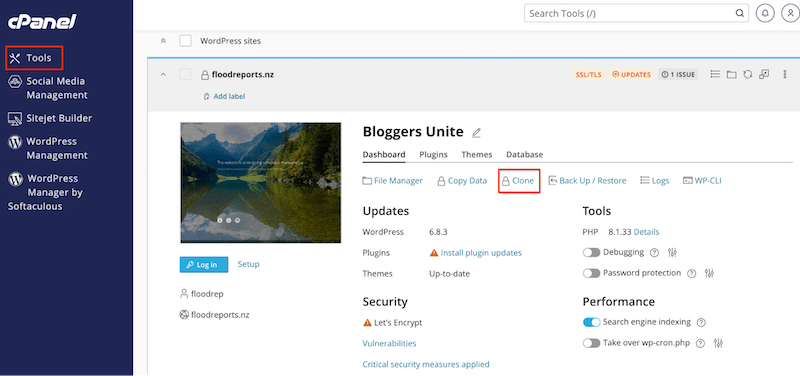Collapse all sites with the double chevron
800x376 pixels.
(x=163, y=41)
